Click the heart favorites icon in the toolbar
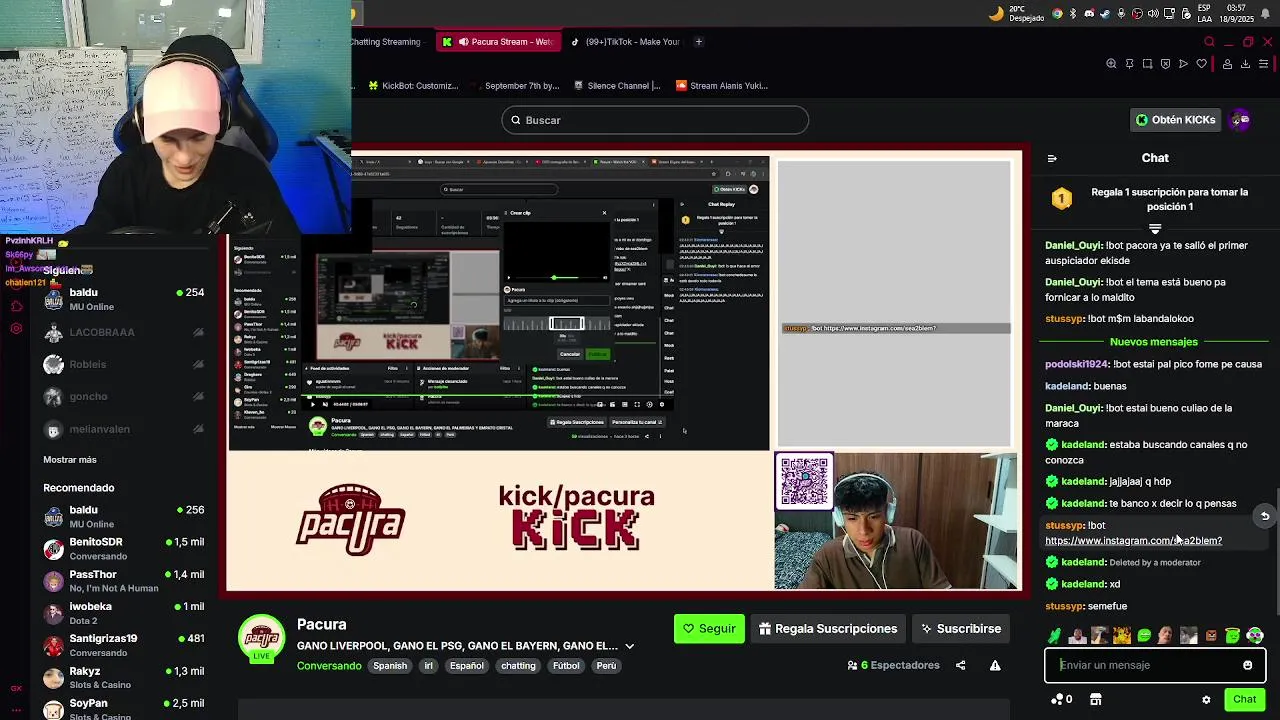 1202,64
